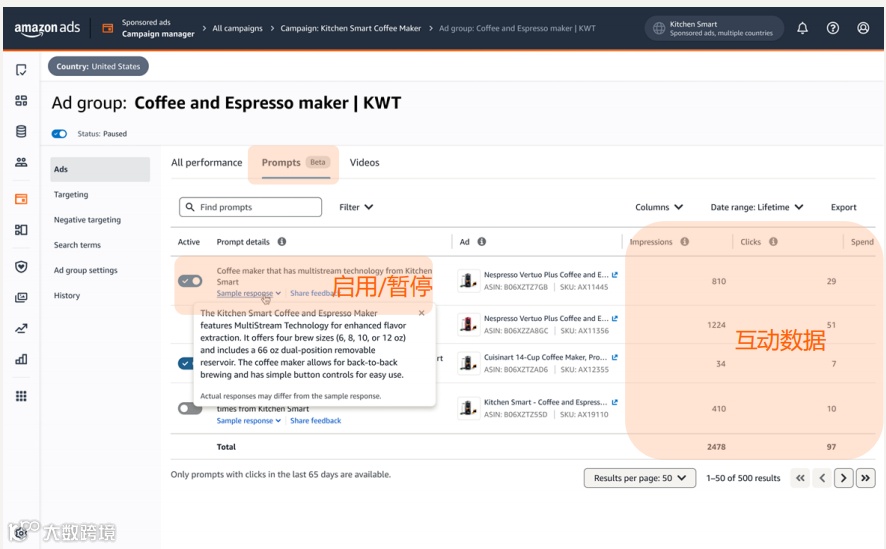Expand Sample response in last prompt row

pyautogui.click(x=249, y=421)
